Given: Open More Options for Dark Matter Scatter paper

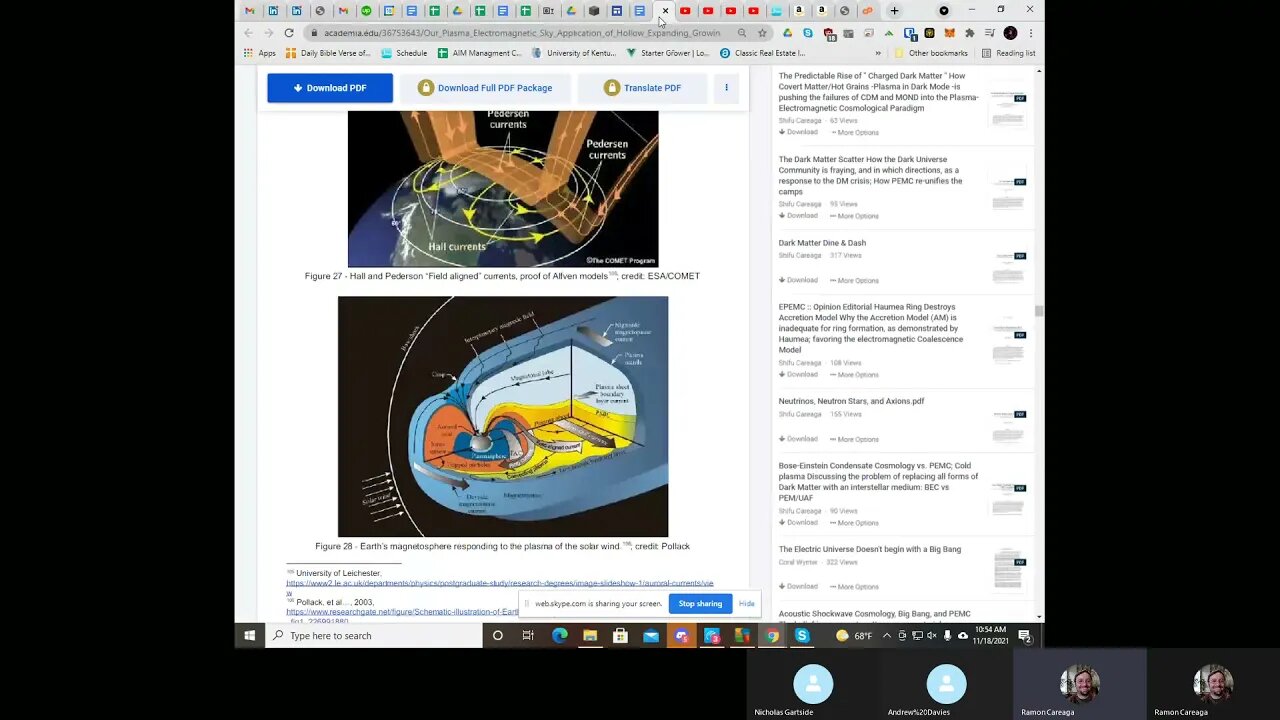Looking at the screenshot, I should coord(854,216).
